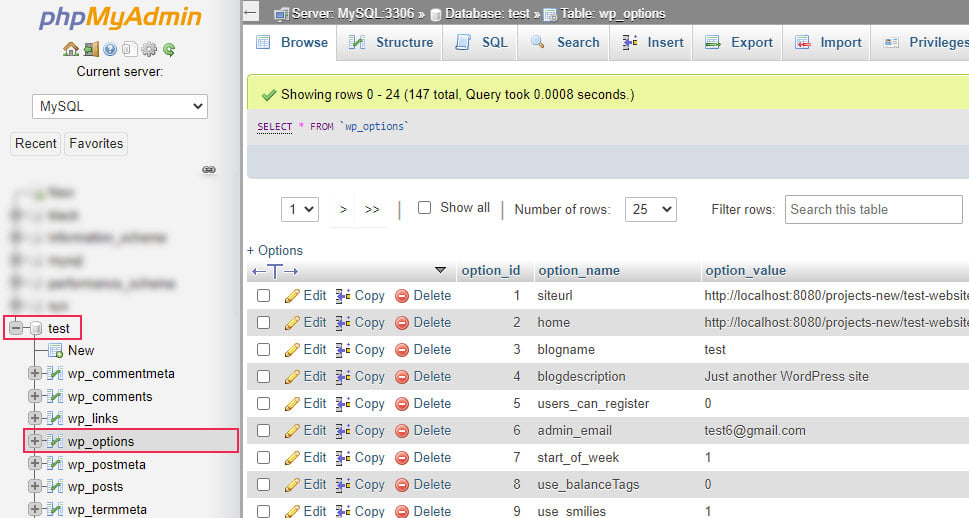This screenshot has height=518, width=969.
Task: Sort by the option_name column header
Action: coord(579,271)
